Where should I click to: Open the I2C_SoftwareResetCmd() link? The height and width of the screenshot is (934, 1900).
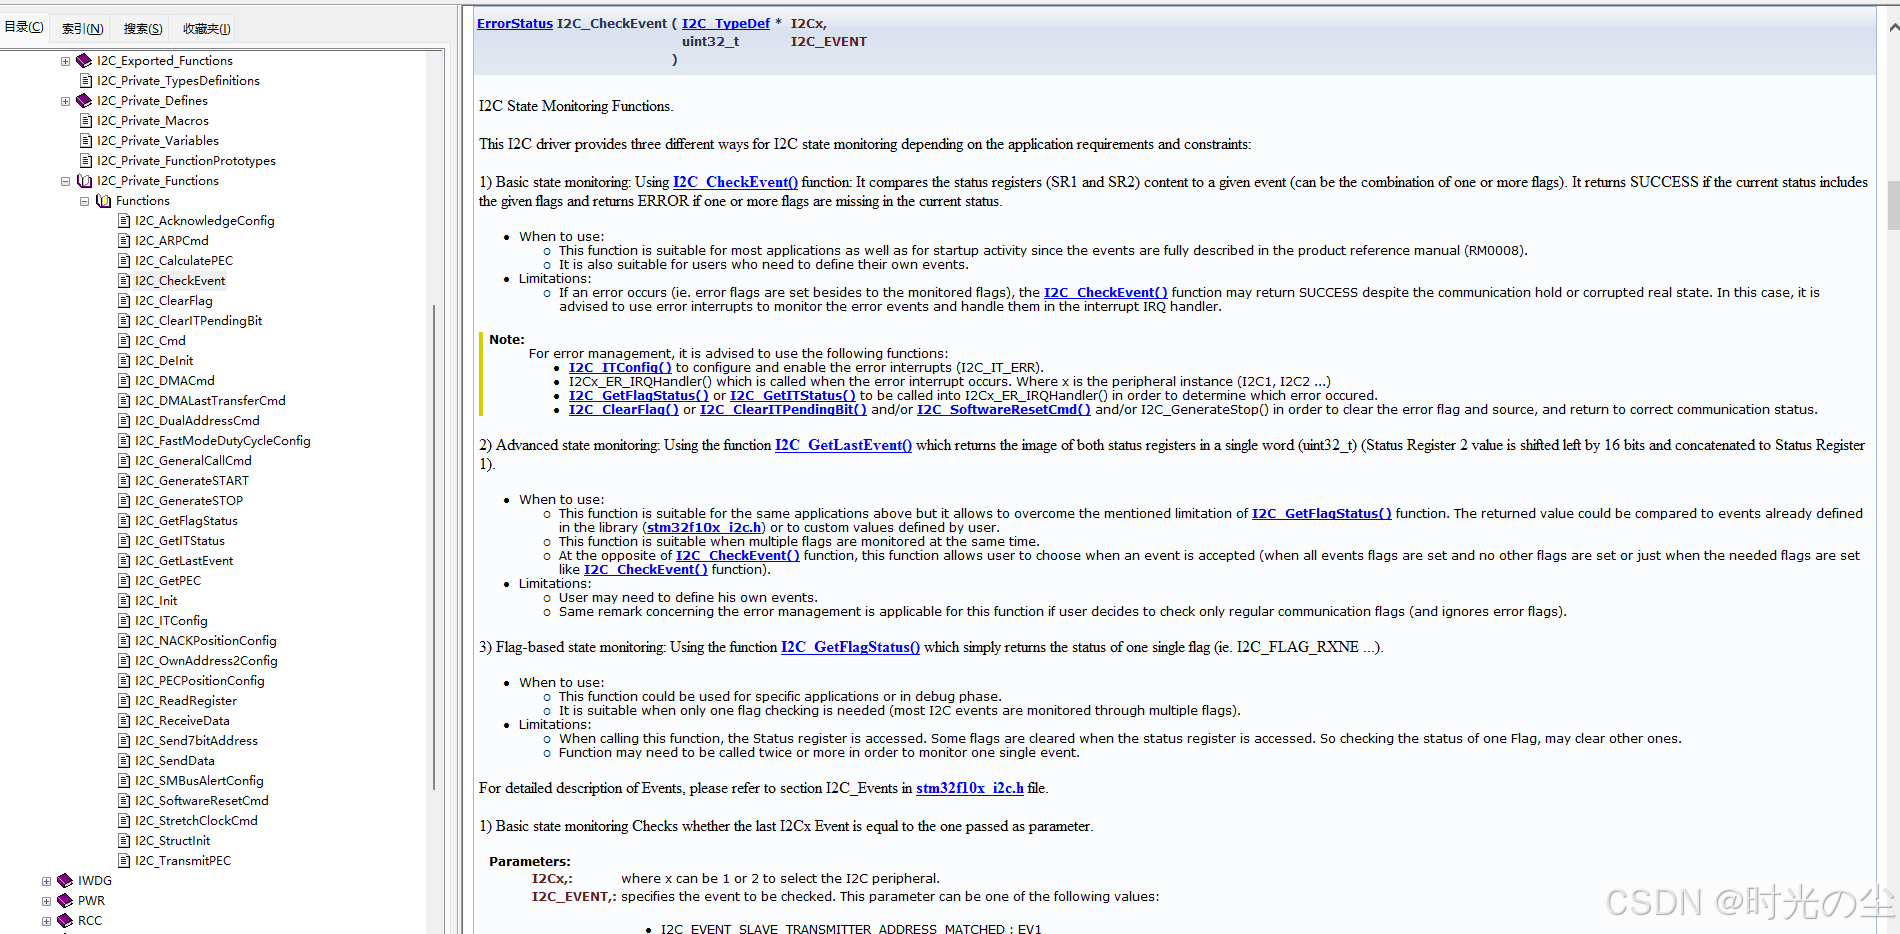[x=1004, y=410]
